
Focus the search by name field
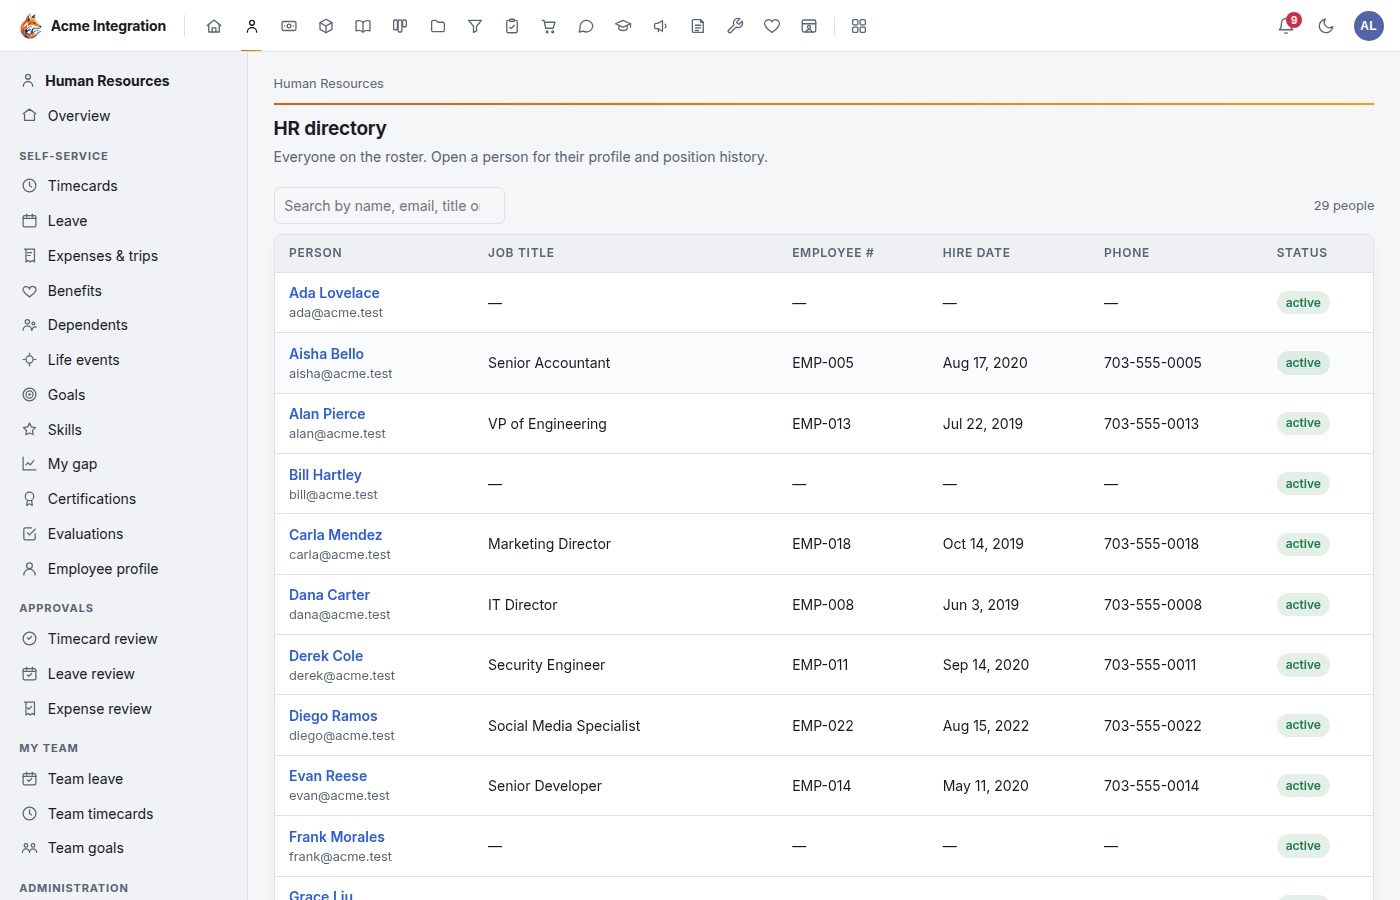(x=389, y=206)
